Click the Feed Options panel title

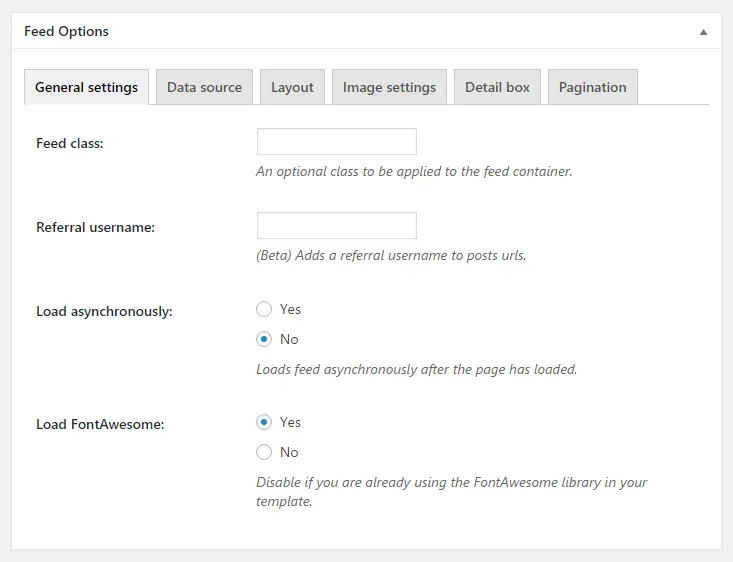[66, 31]
